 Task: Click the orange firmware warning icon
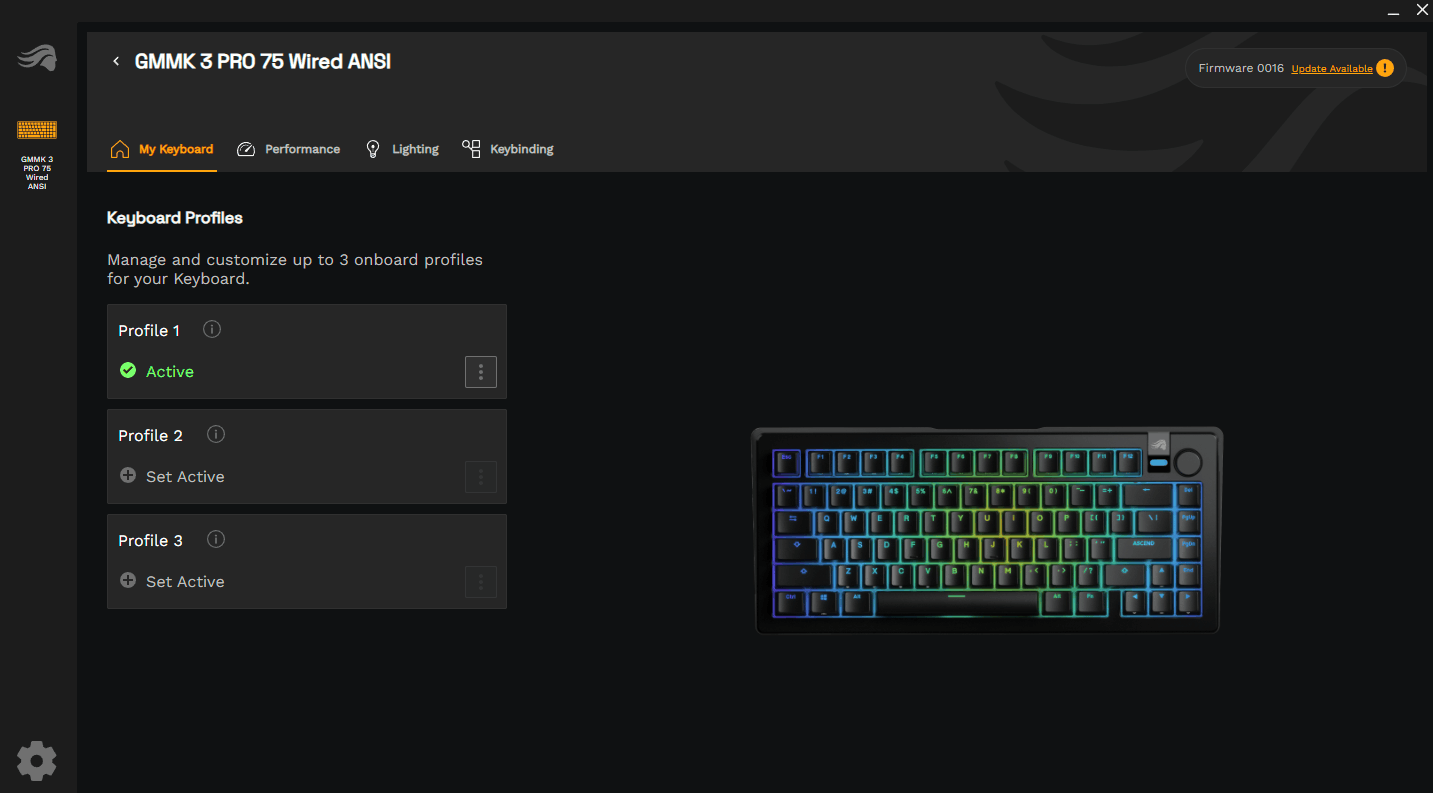tap(1384, 68)
